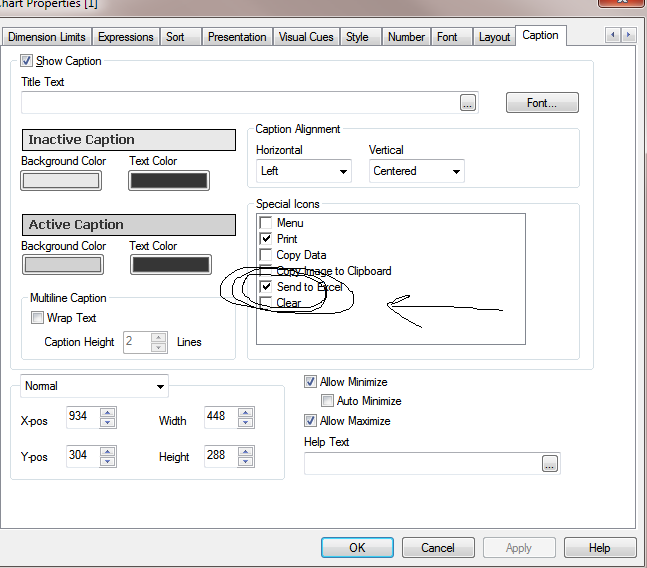This screenshot has height=568, width=647.
Task: Switch to the Presentation tab
Action: 237,37
